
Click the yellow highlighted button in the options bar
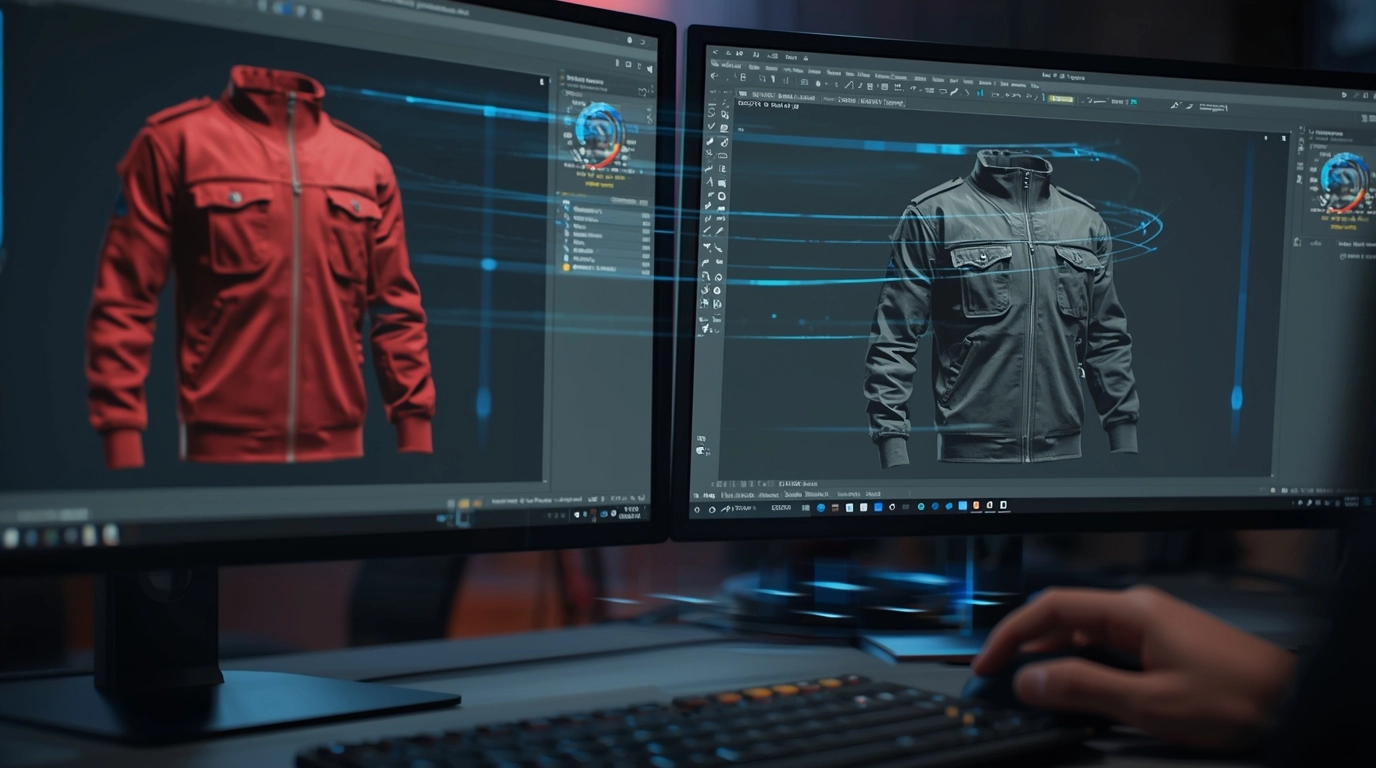pyautogui.click(x=1061, y=99)
